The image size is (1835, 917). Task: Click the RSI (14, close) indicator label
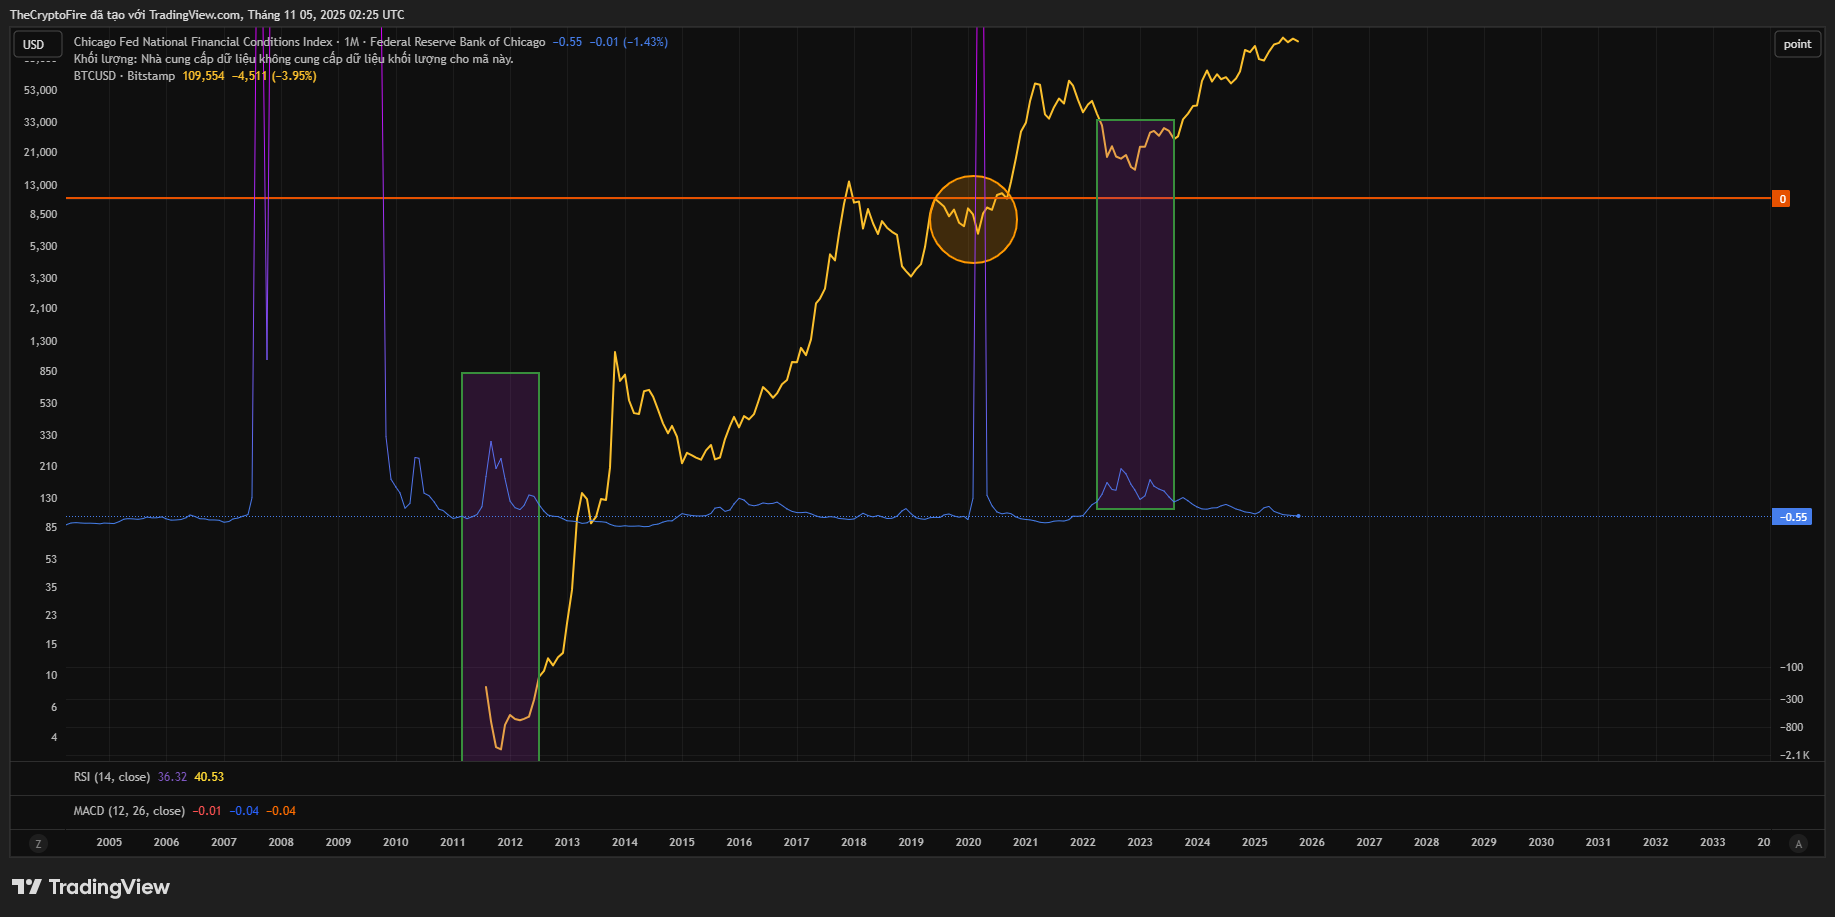pos(112,777)
